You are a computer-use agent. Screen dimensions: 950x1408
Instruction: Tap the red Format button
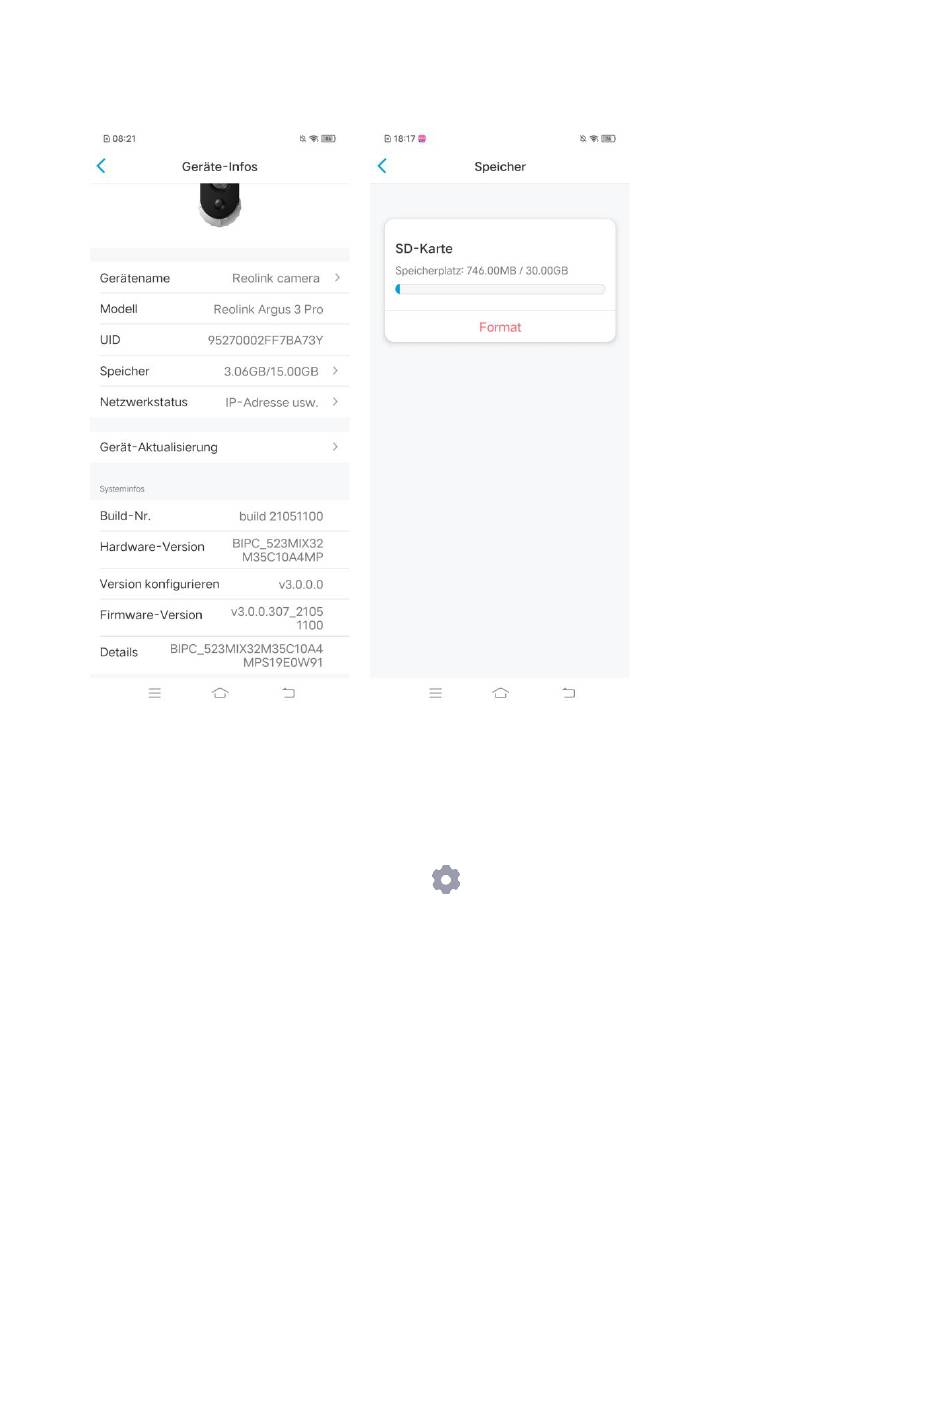coord(500,327)
